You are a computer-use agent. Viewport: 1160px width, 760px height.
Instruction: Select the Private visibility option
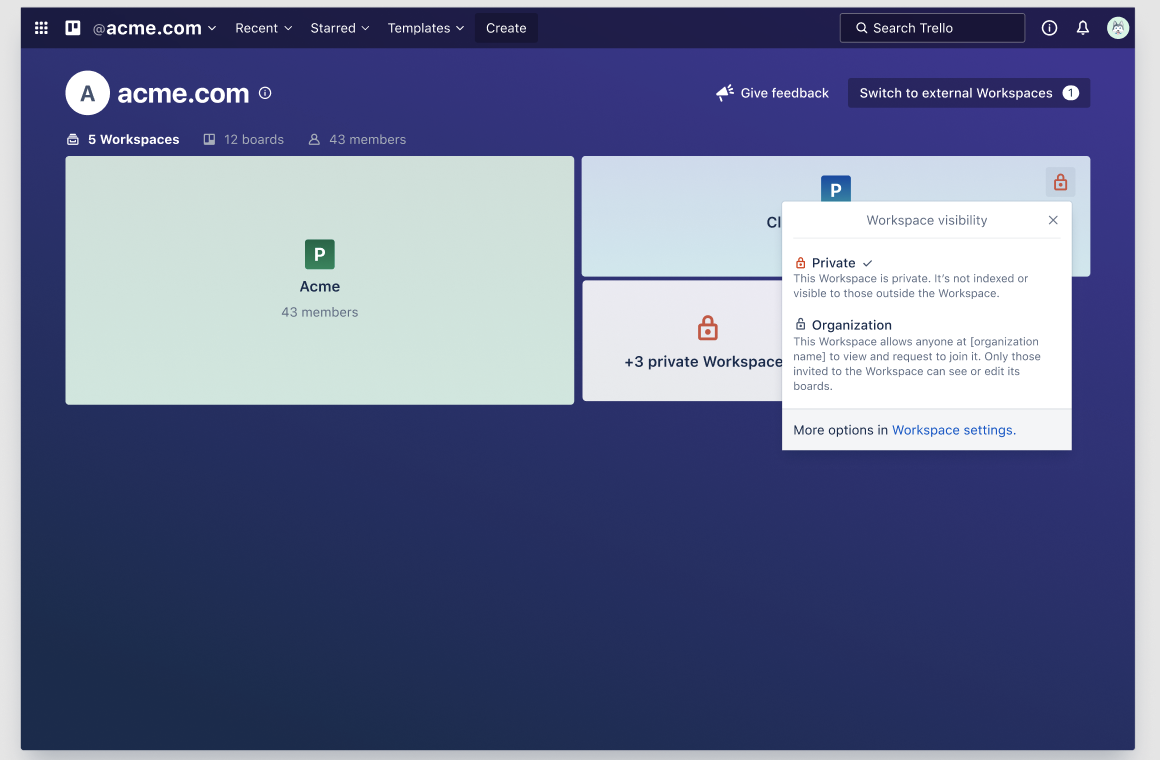(x=926, y=278)
